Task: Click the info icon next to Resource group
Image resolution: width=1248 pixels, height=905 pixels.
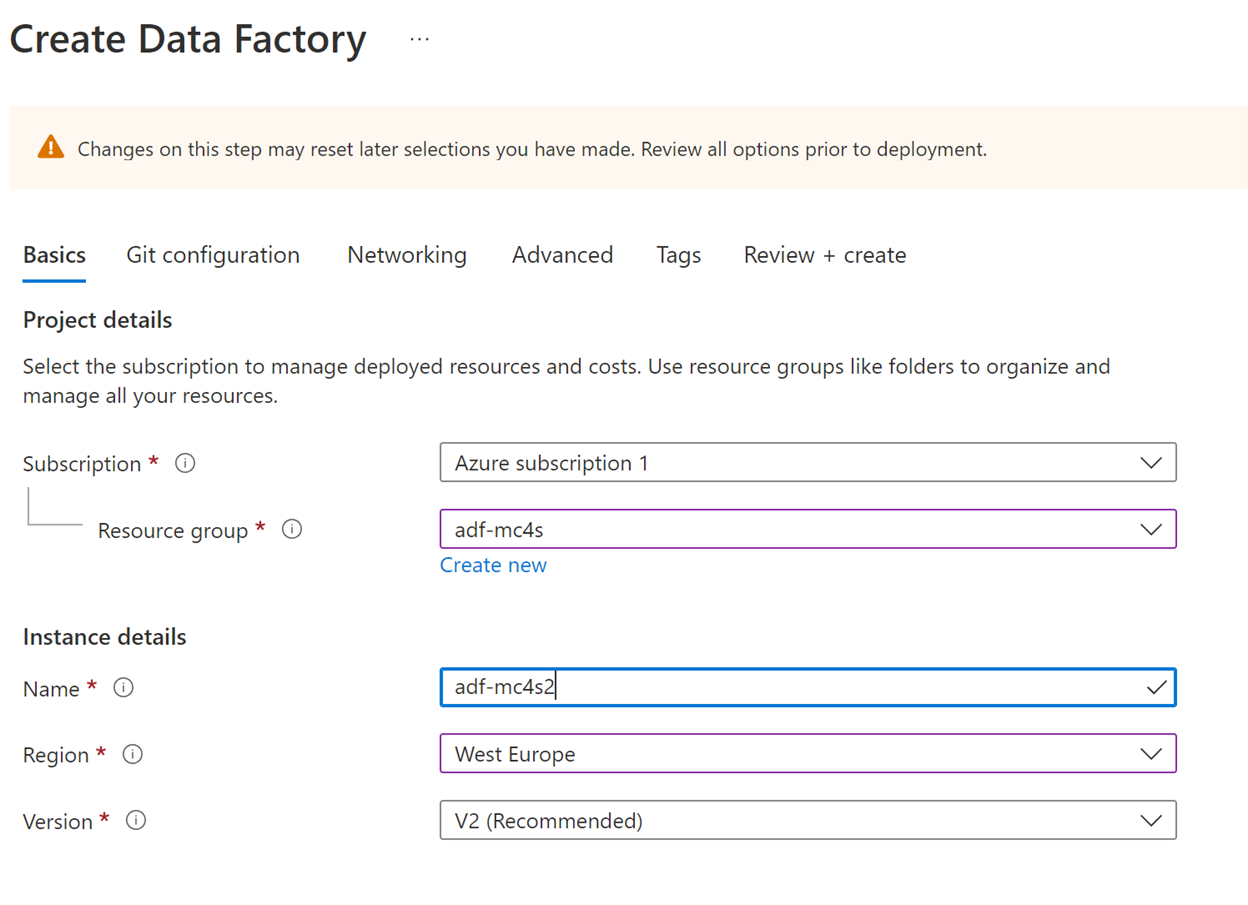Action: click(292, 529)
